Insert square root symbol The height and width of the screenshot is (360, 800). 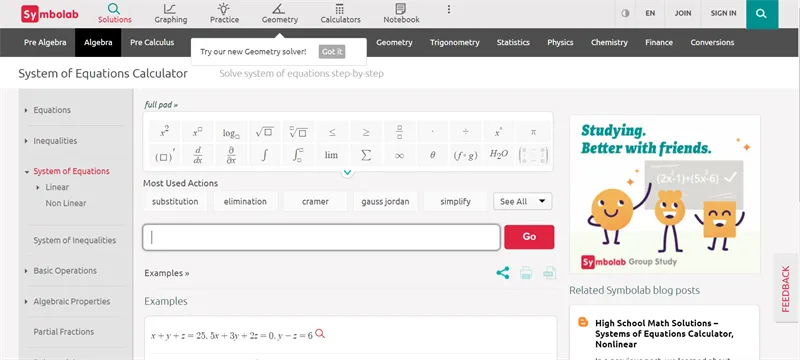(264, 132)
